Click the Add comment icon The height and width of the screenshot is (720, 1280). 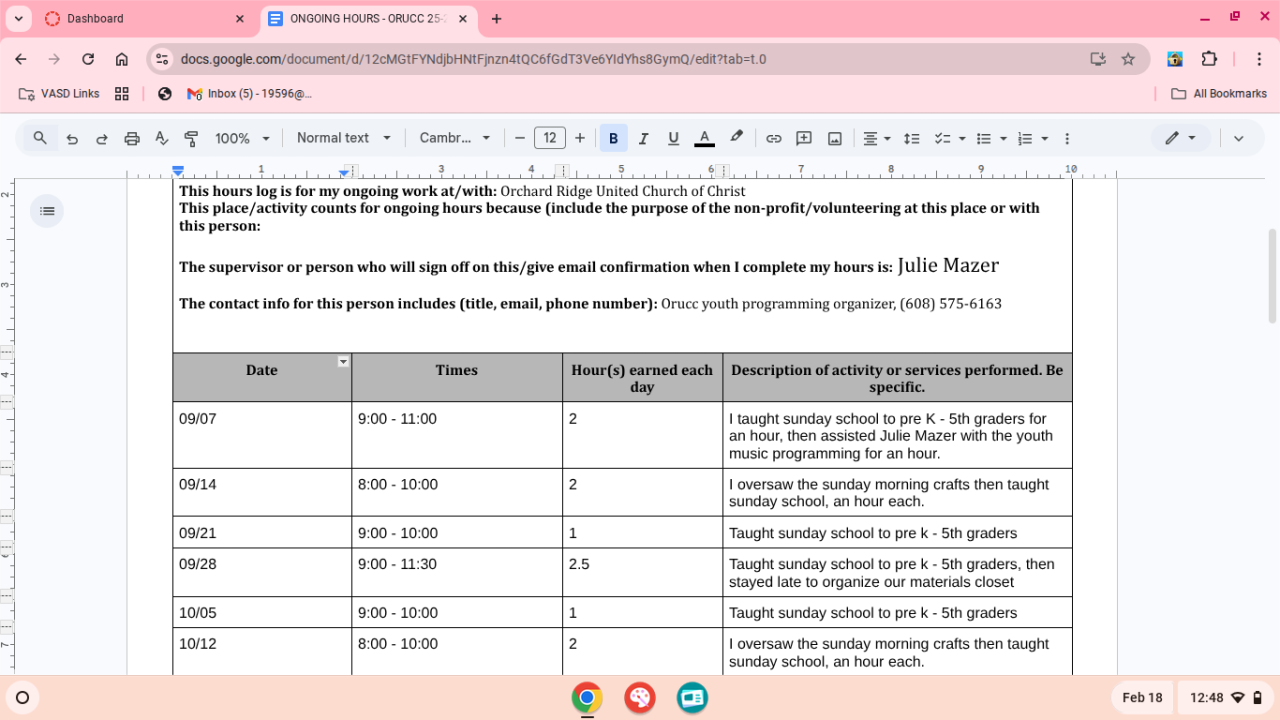click(803, 139)
